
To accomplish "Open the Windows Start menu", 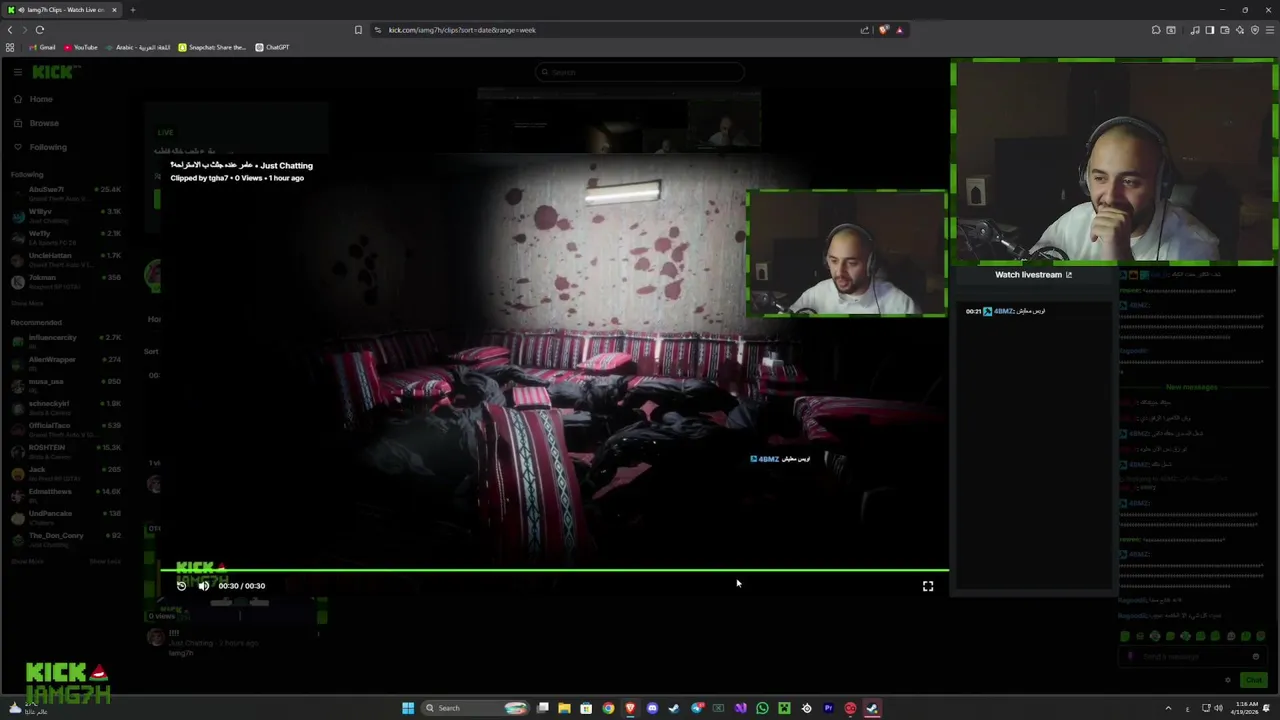I will click(408, 708).
